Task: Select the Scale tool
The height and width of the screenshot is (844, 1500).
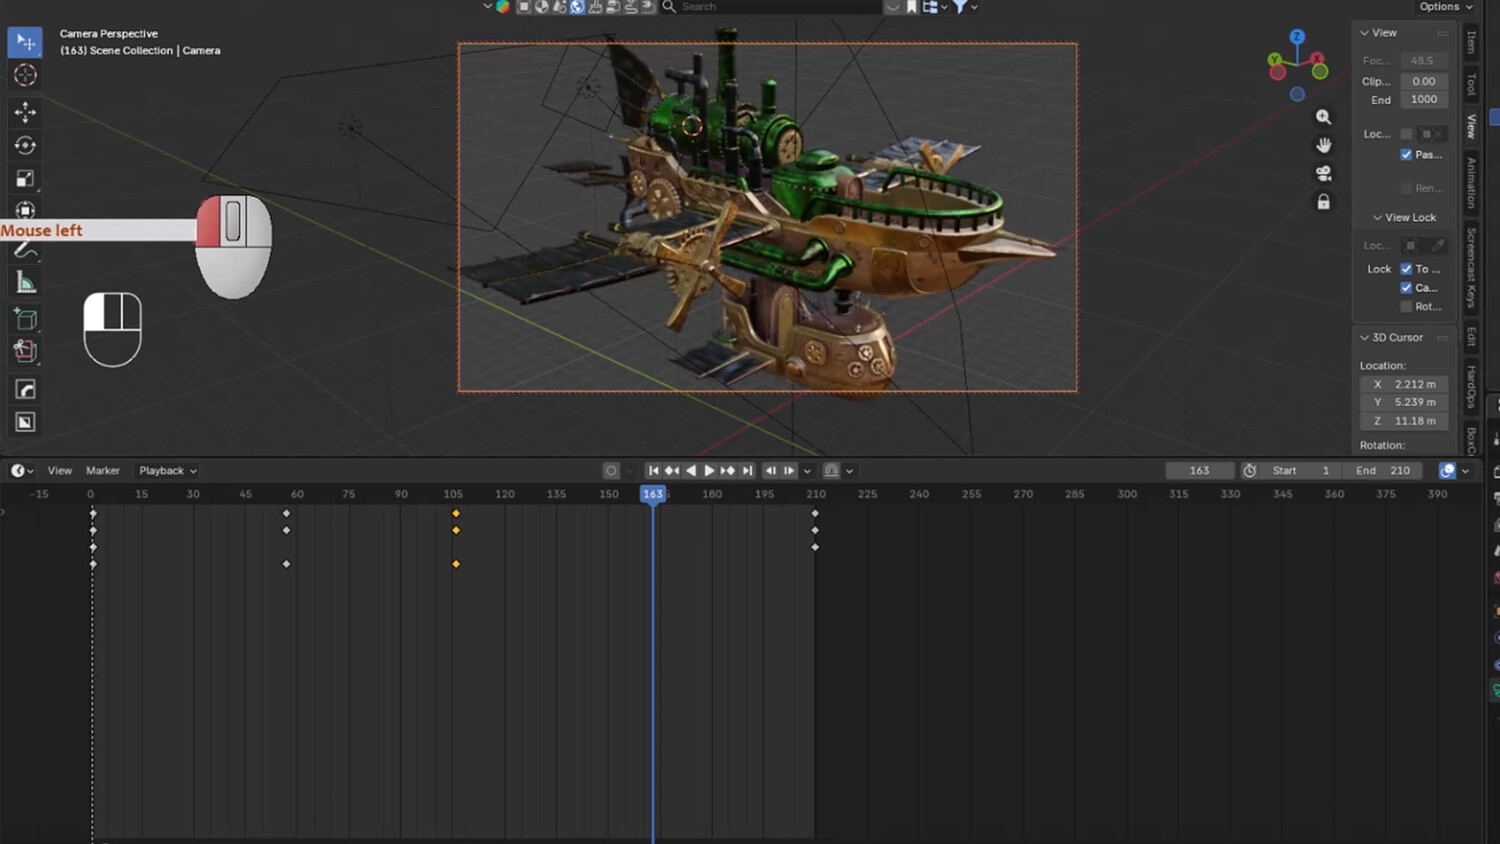Action: [x=25, y=179]
